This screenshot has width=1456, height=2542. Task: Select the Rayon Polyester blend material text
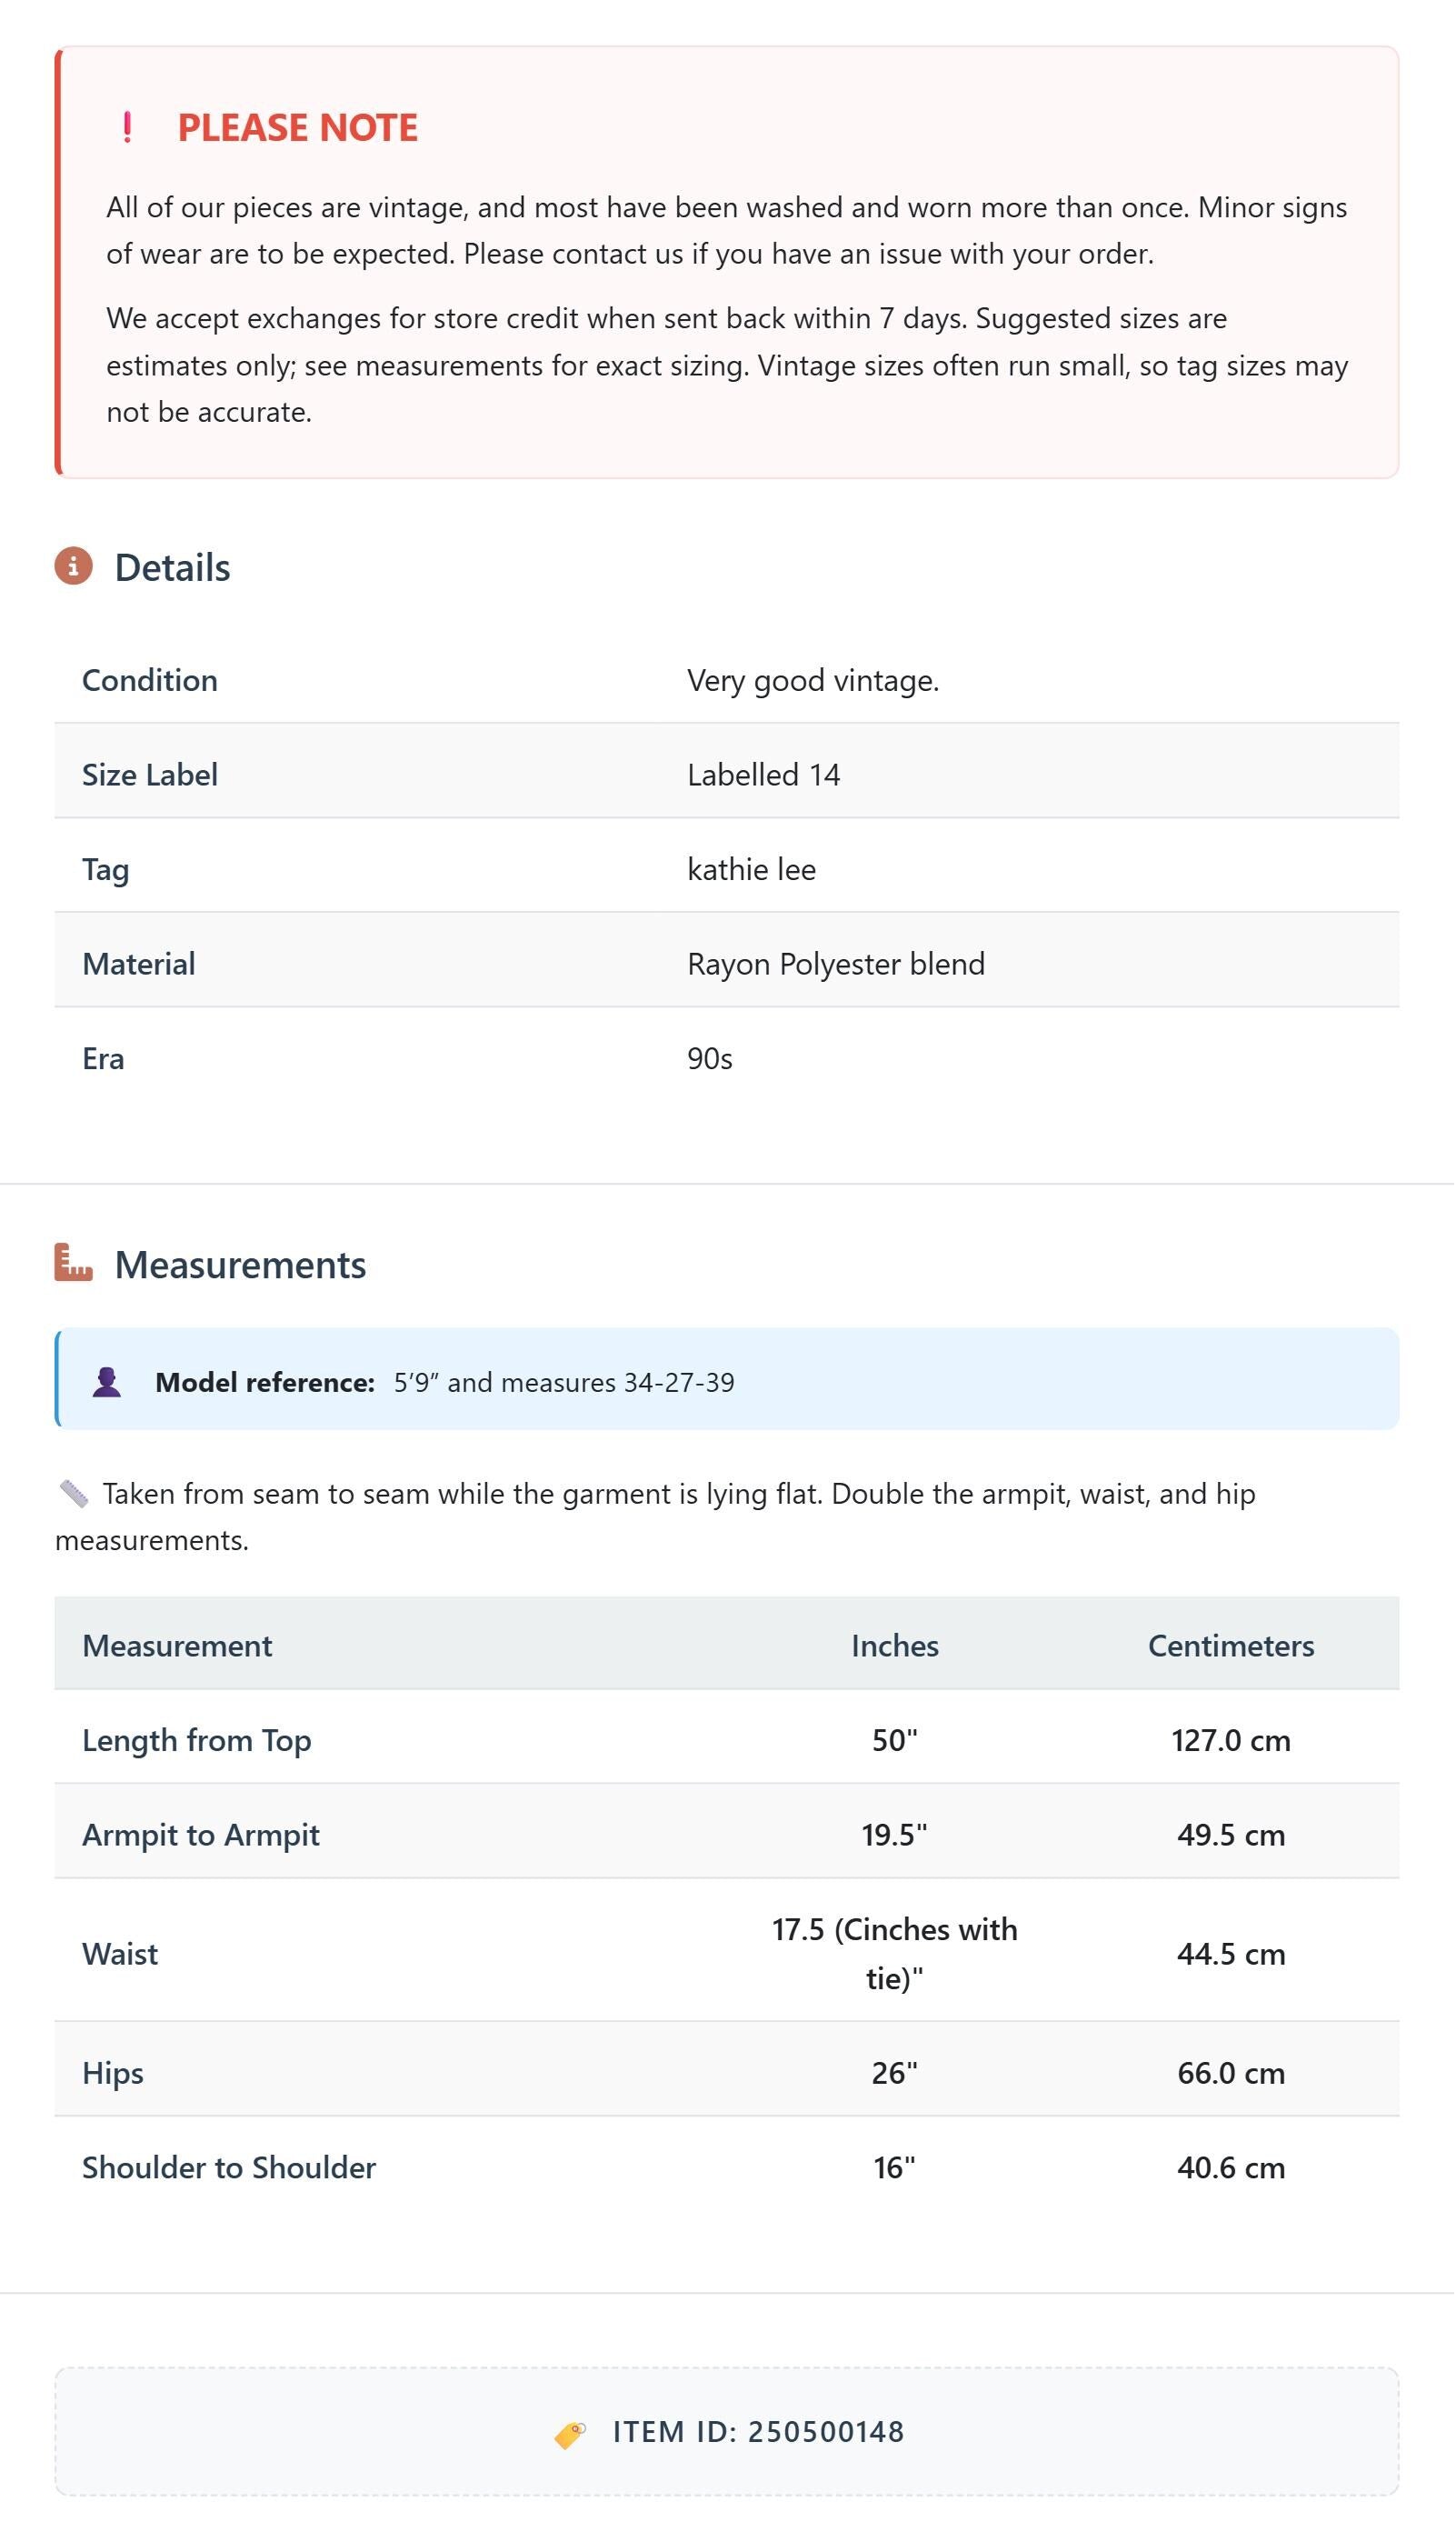pos(836,964)
